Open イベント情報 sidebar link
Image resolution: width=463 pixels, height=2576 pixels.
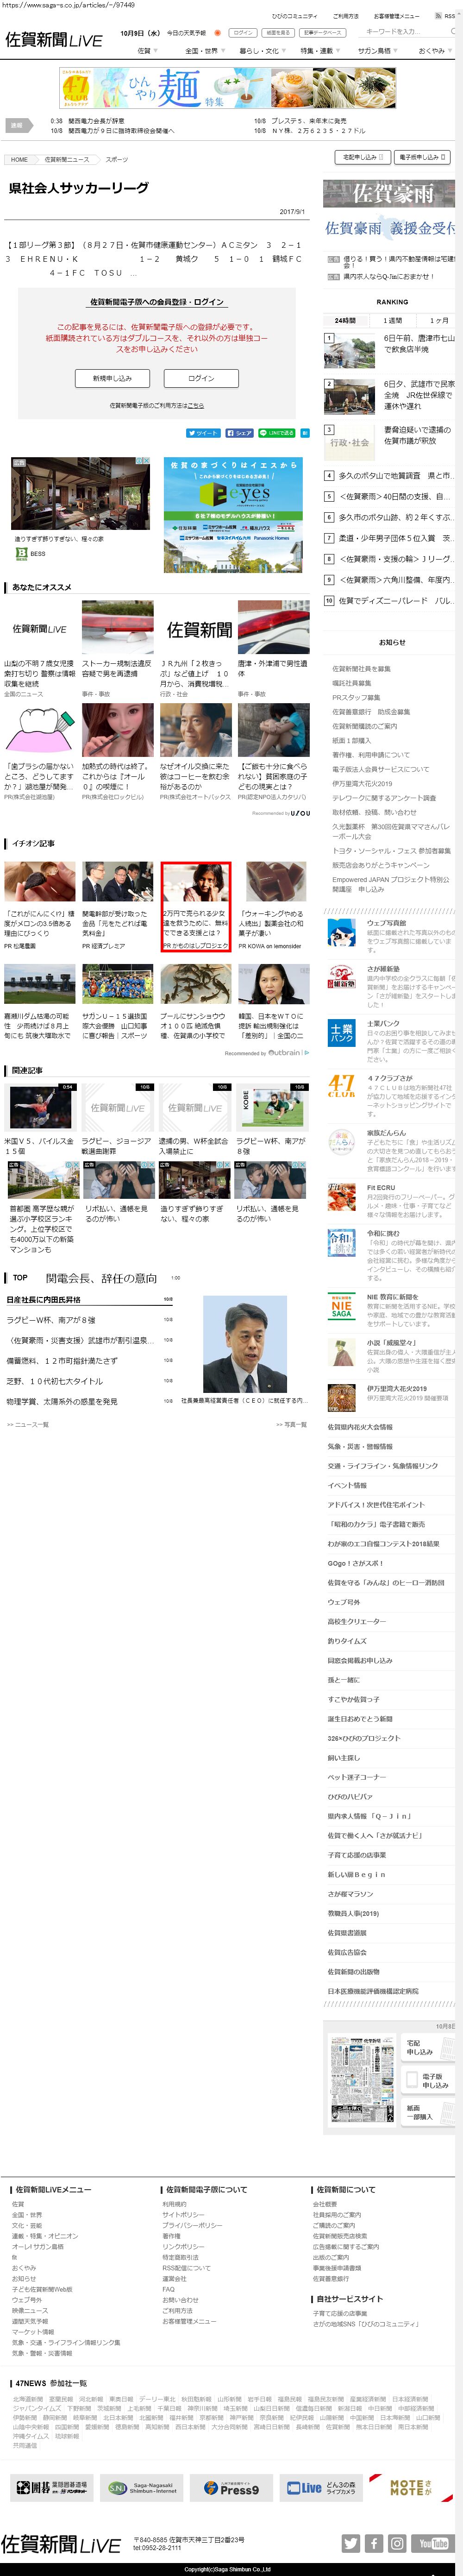point(347,1485)
